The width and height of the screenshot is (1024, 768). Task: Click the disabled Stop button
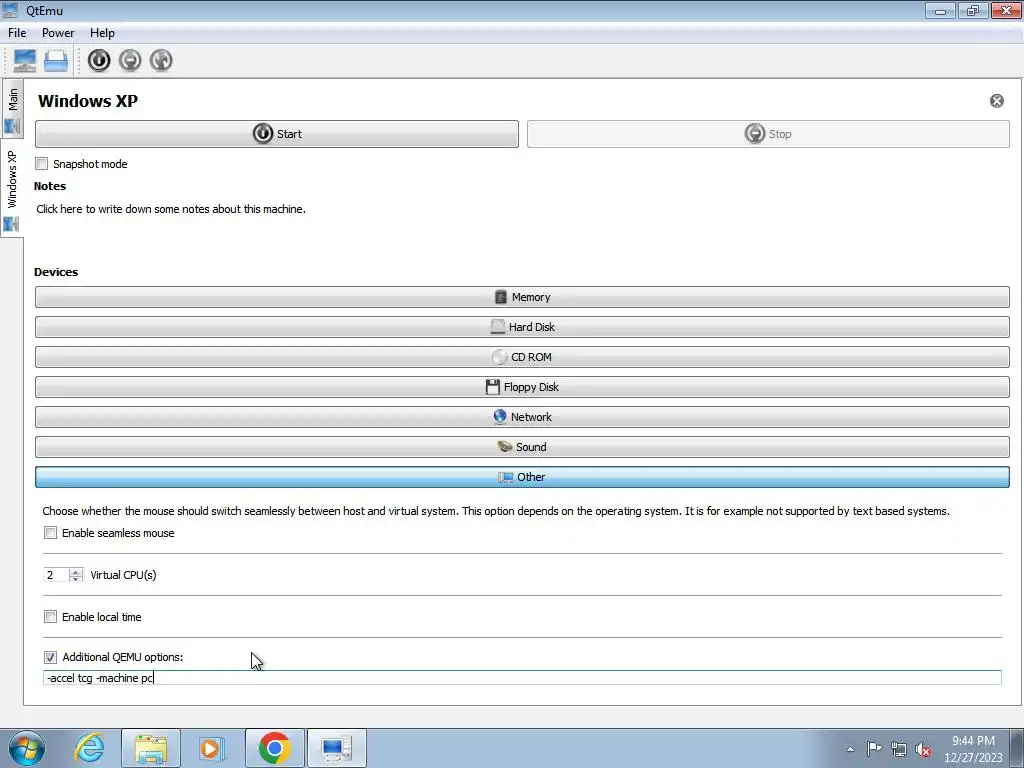768,134
